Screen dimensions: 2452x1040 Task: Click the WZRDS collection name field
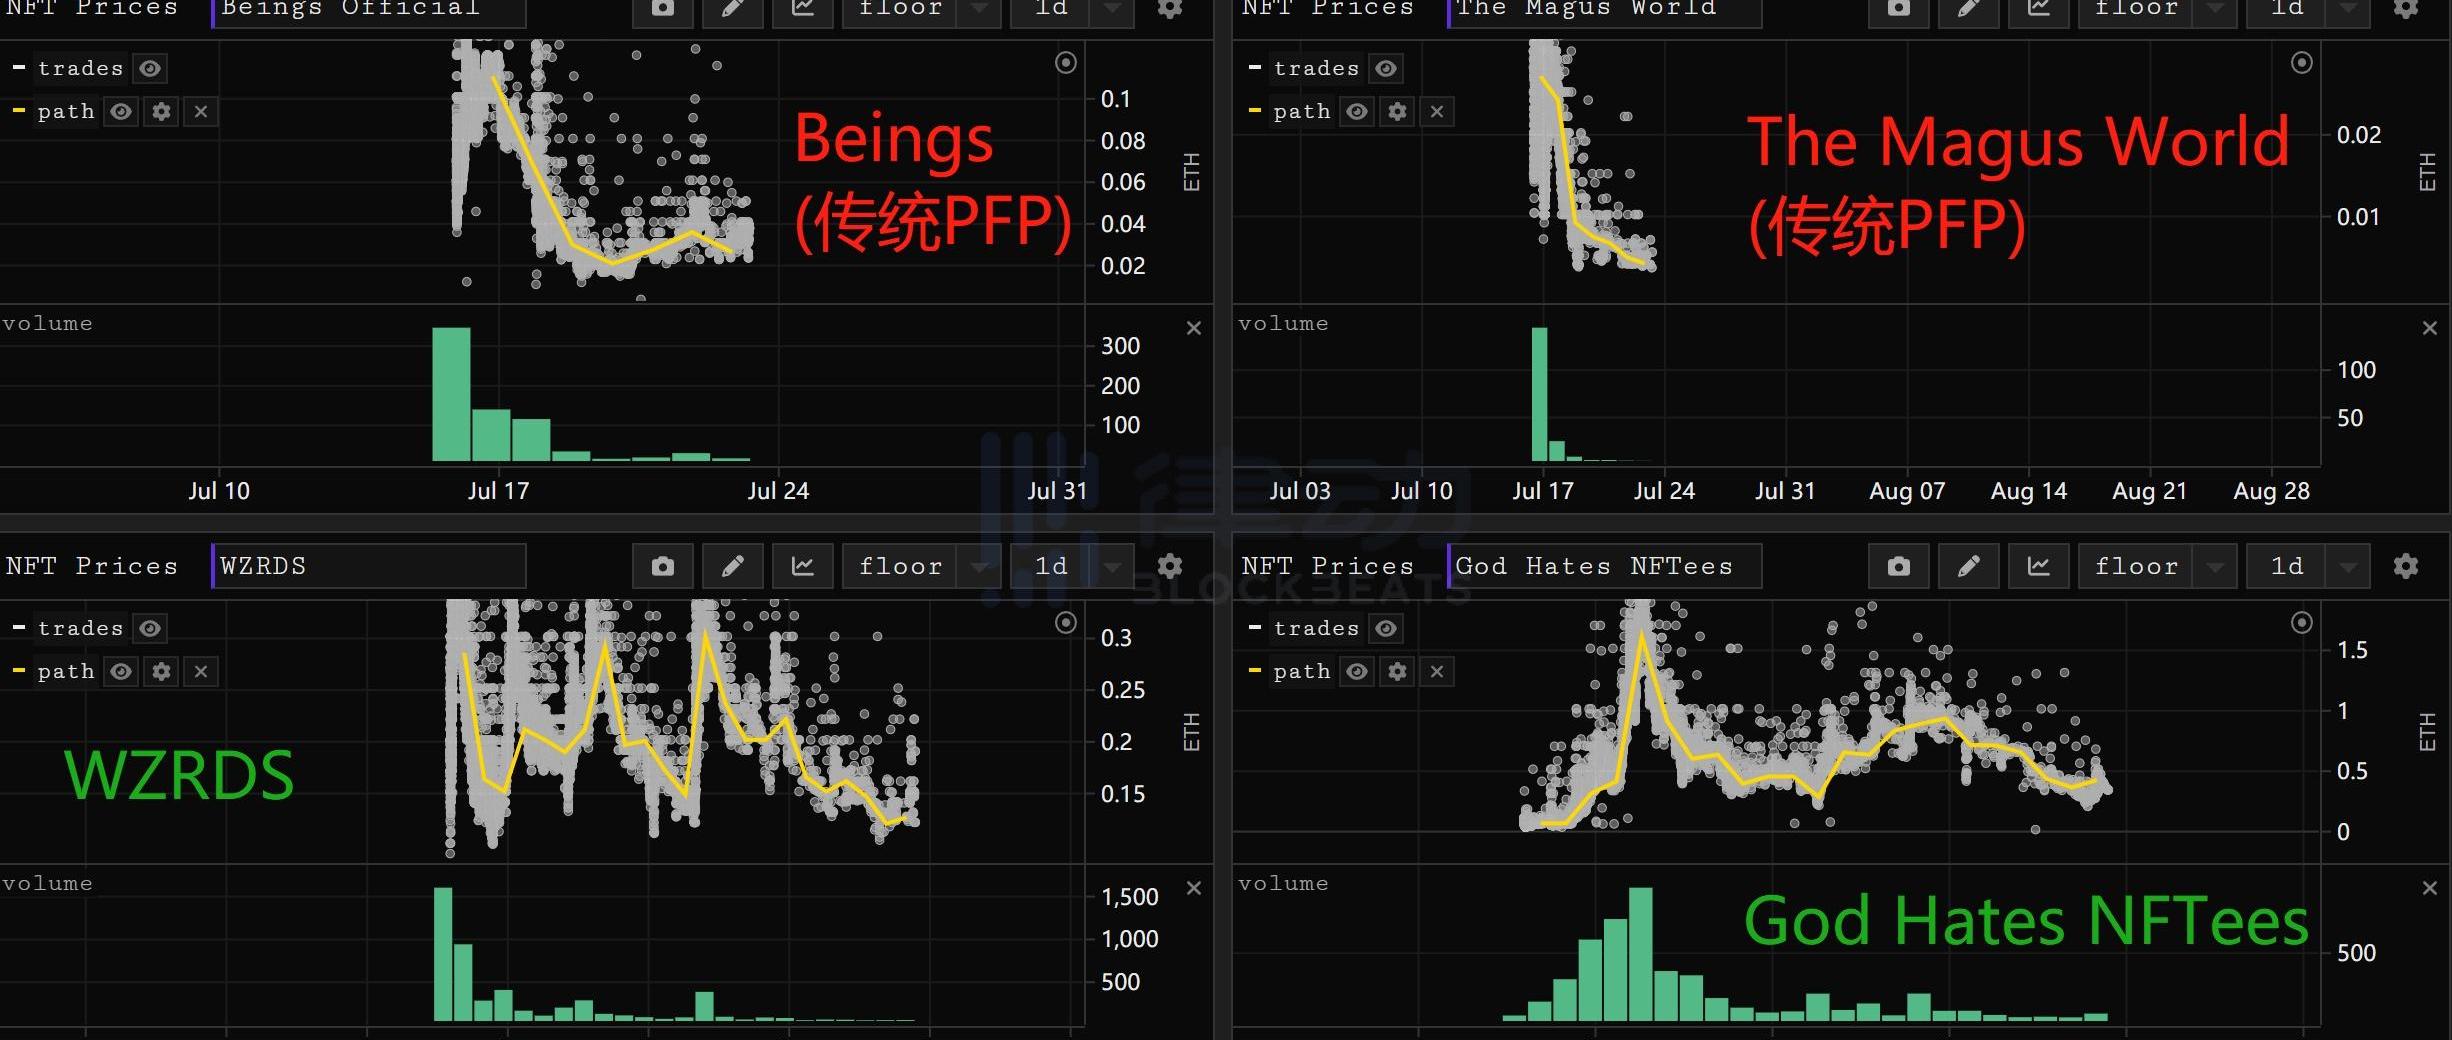[369, 567]
